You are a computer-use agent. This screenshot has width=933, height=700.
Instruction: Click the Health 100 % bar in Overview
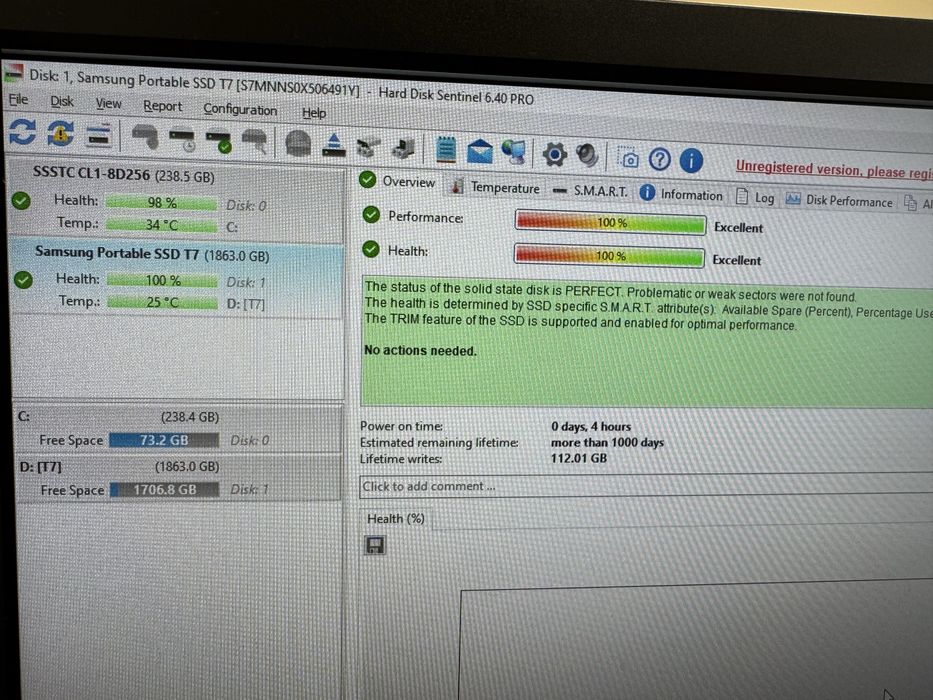[609, 256]
